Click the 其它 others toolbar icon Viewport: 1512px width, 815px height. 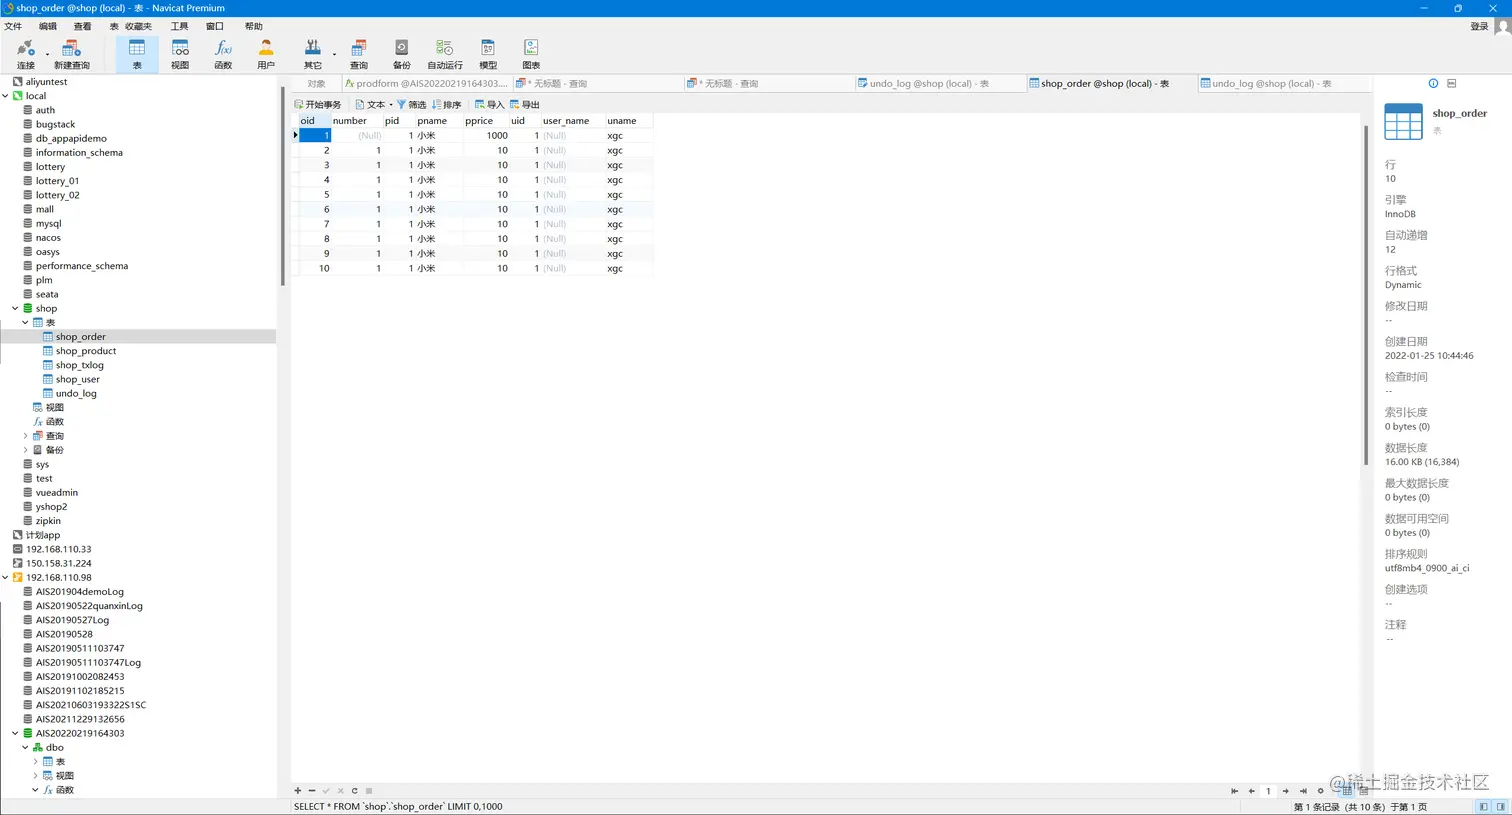(x=313, y=54)
